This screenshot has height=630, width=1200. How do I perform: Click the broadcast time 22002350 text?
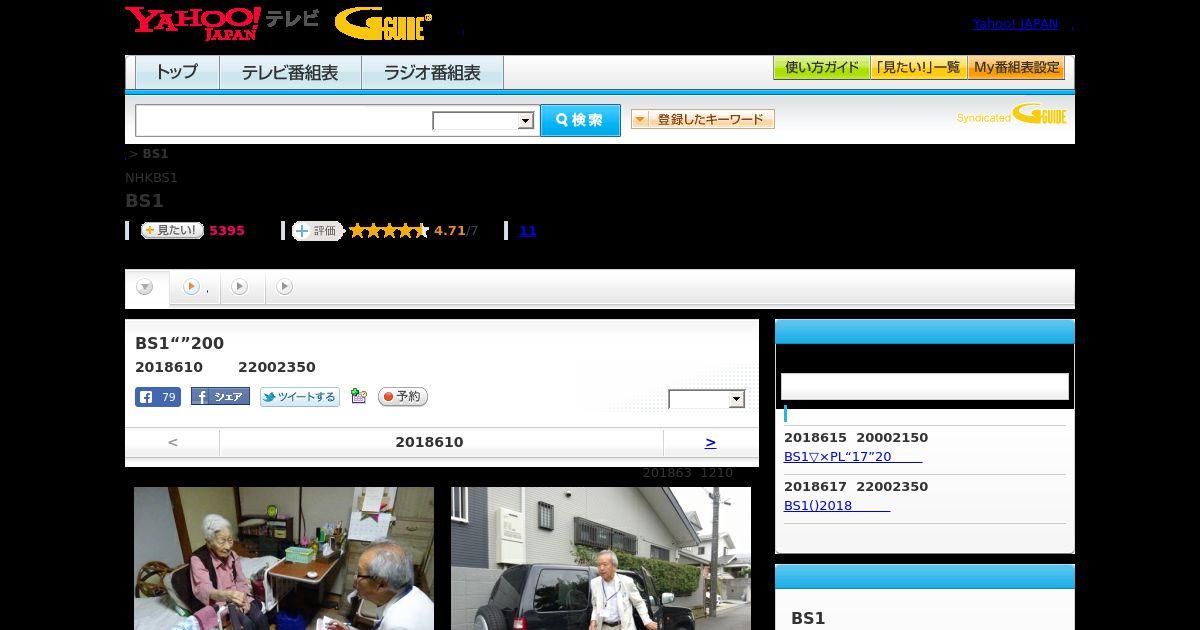click(x=277, y=368)
